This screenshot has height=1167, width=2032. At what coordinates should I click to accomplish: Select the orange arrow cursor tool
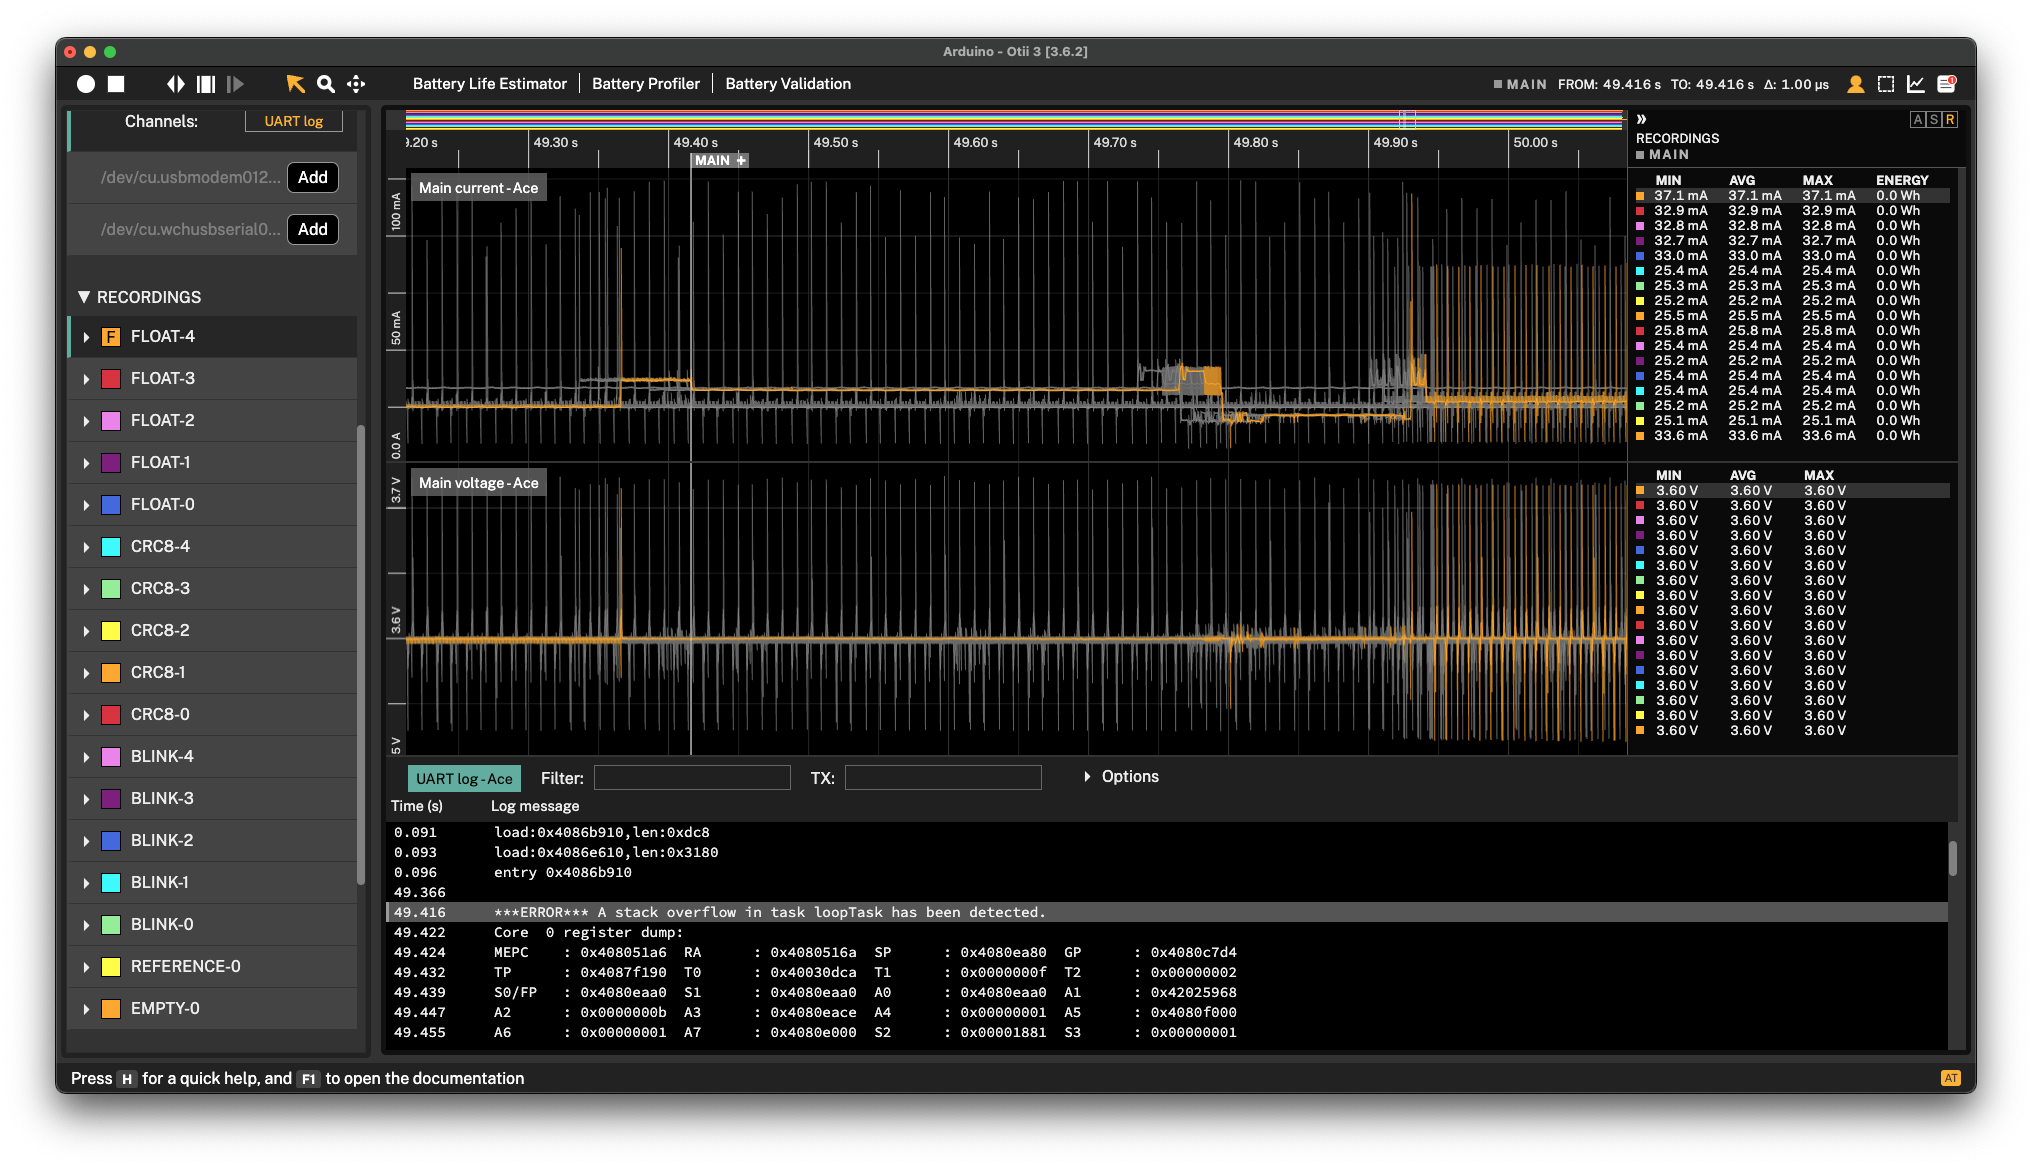(x=295, y=84)
